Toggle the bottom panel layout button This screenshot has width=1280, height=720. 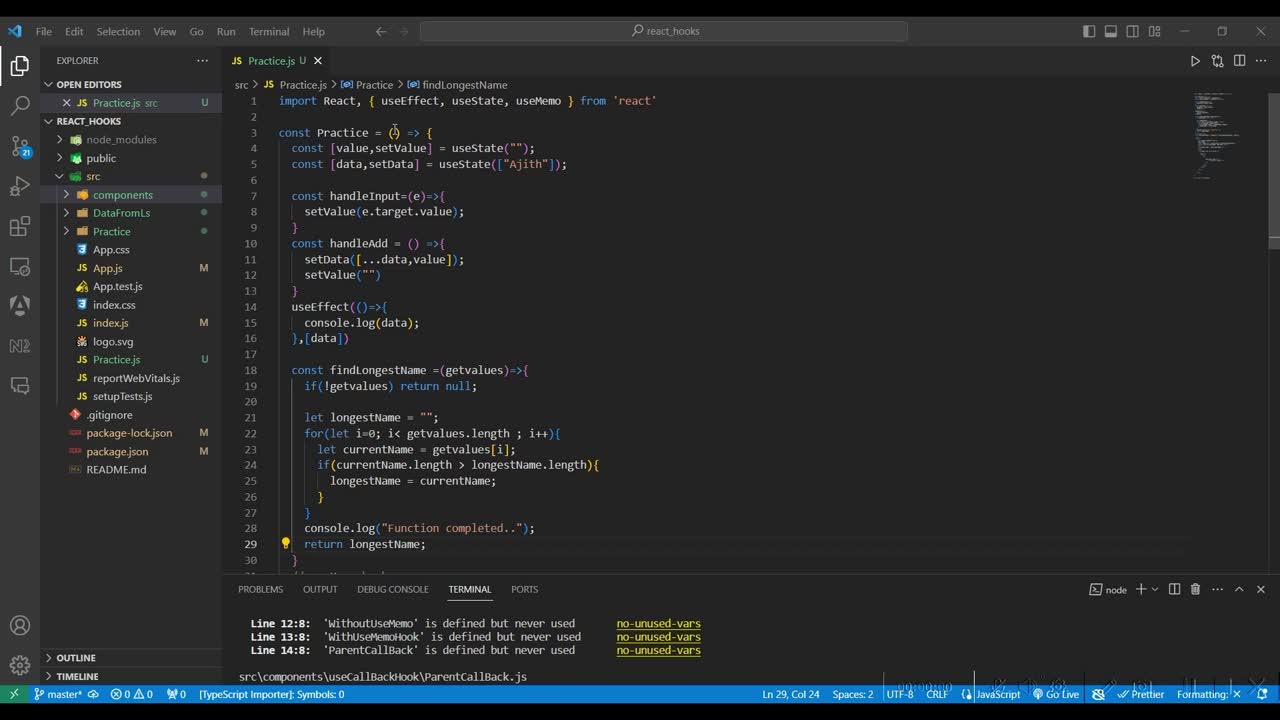1111,31
